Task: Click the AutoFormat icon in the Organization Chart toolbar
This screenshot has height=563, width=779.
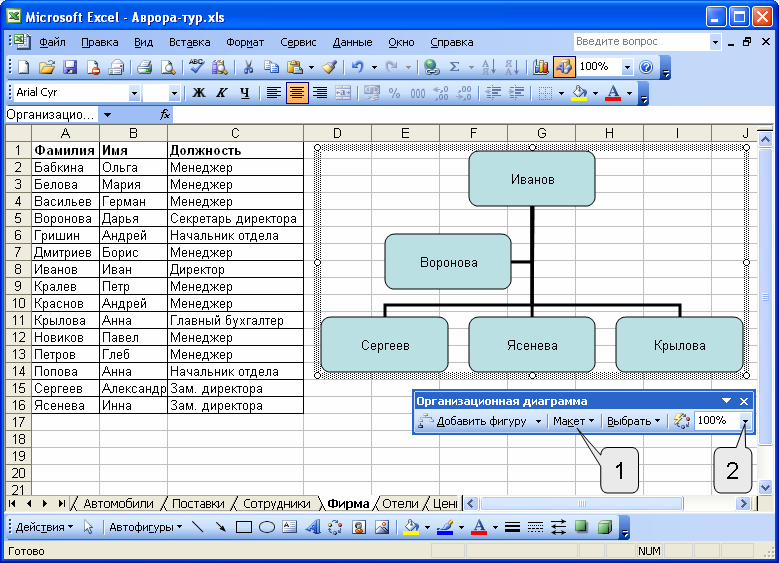Action: (x=682, y=421)
